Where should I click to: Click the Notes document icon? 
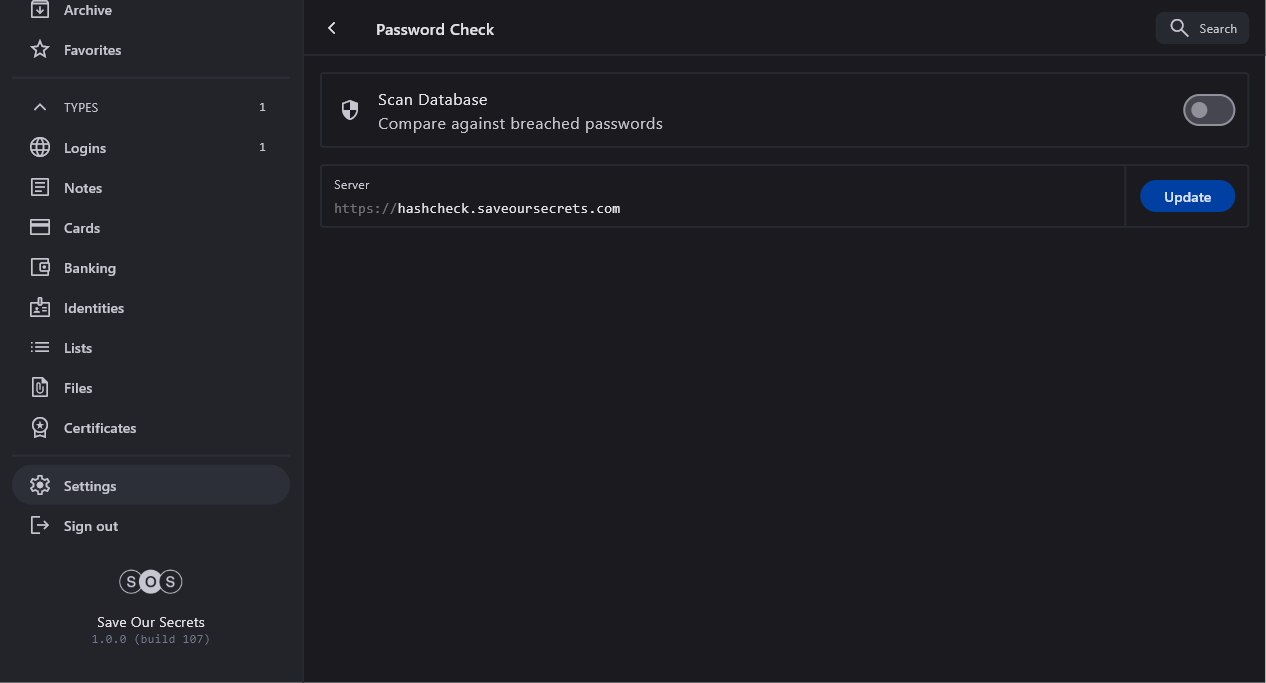click(40, 188)
